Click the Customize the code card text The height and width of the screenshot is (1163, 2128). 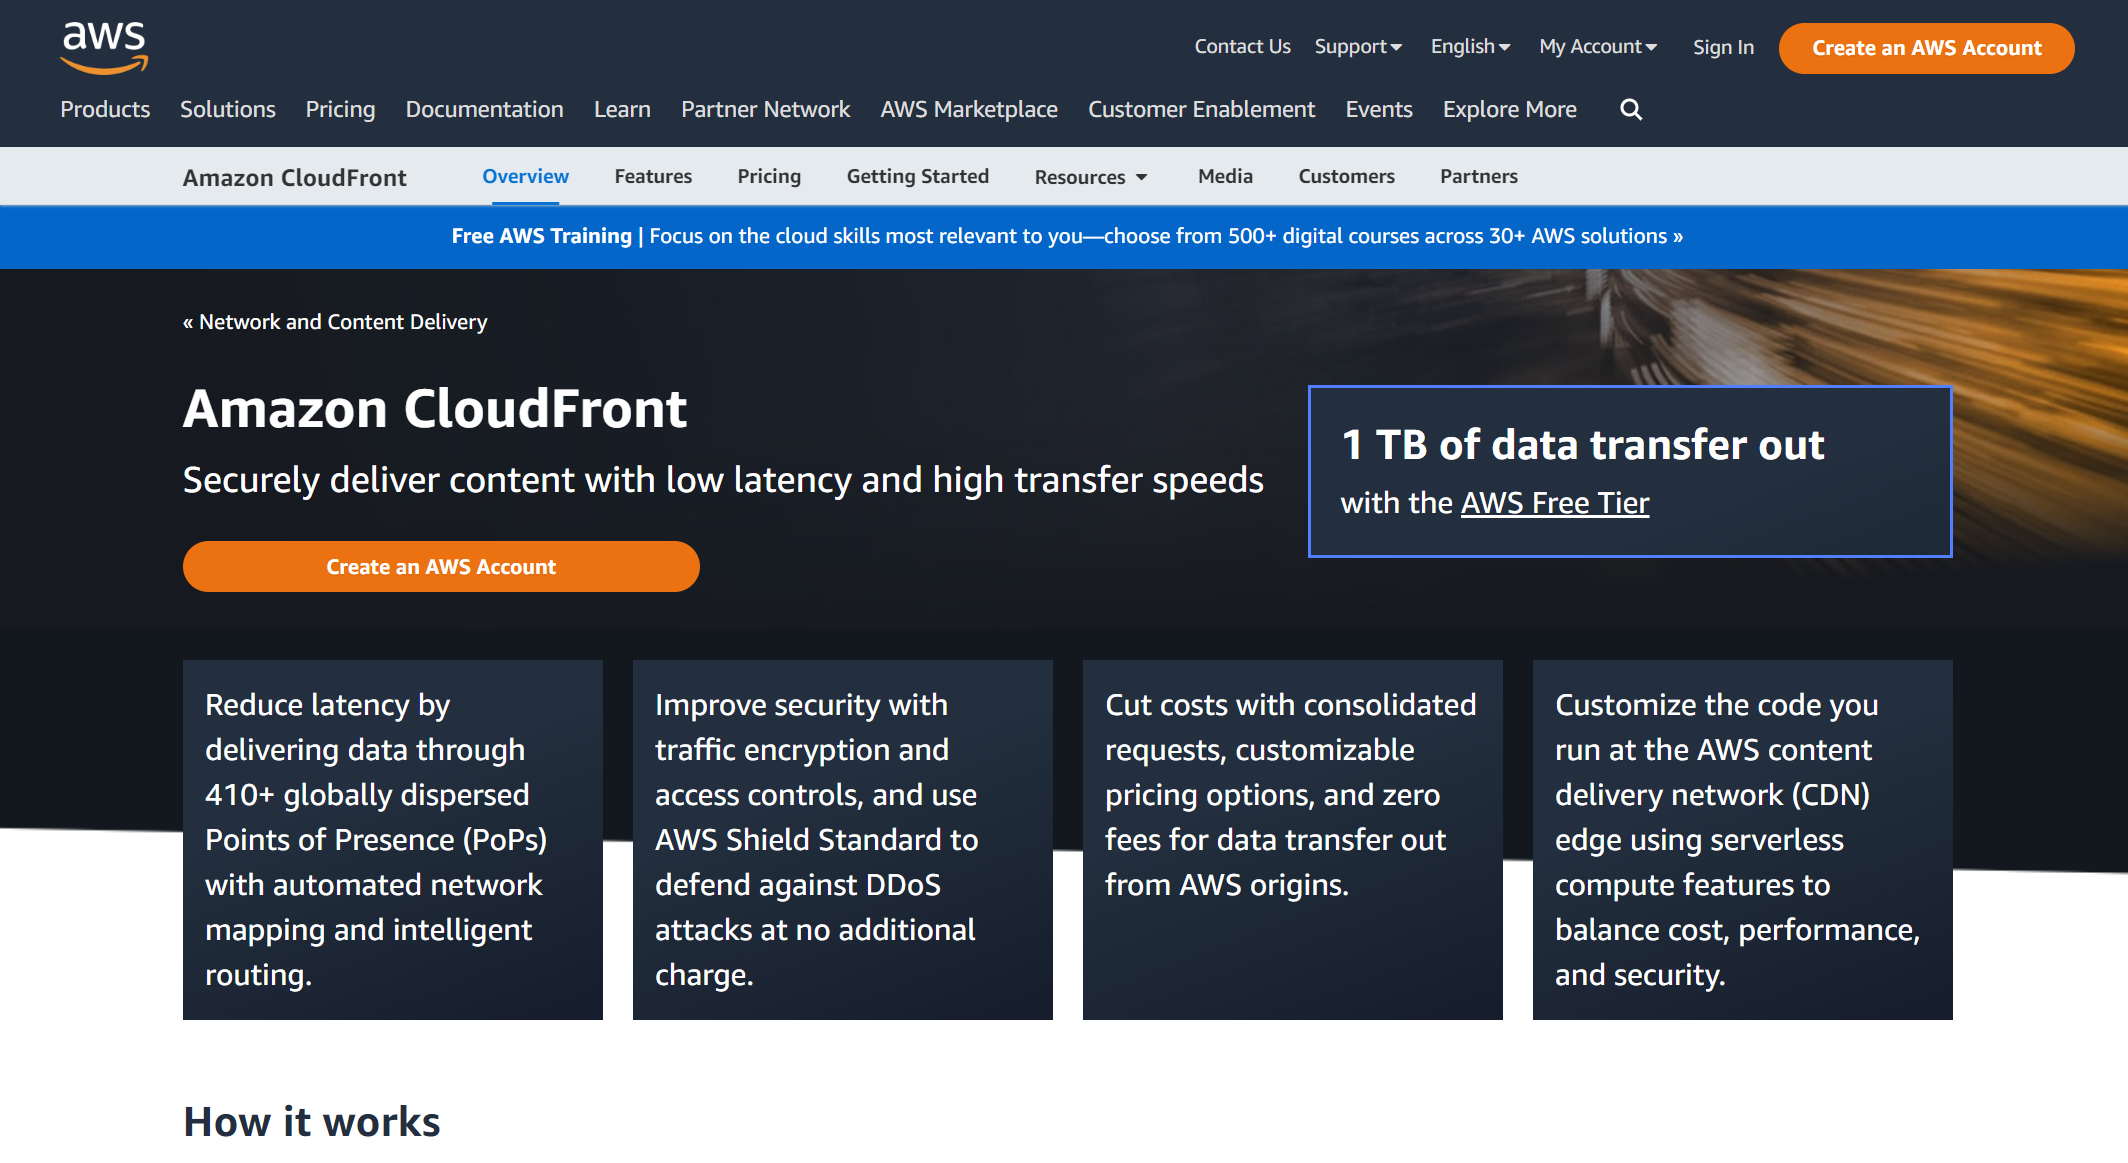click(x=1737, y=840)
